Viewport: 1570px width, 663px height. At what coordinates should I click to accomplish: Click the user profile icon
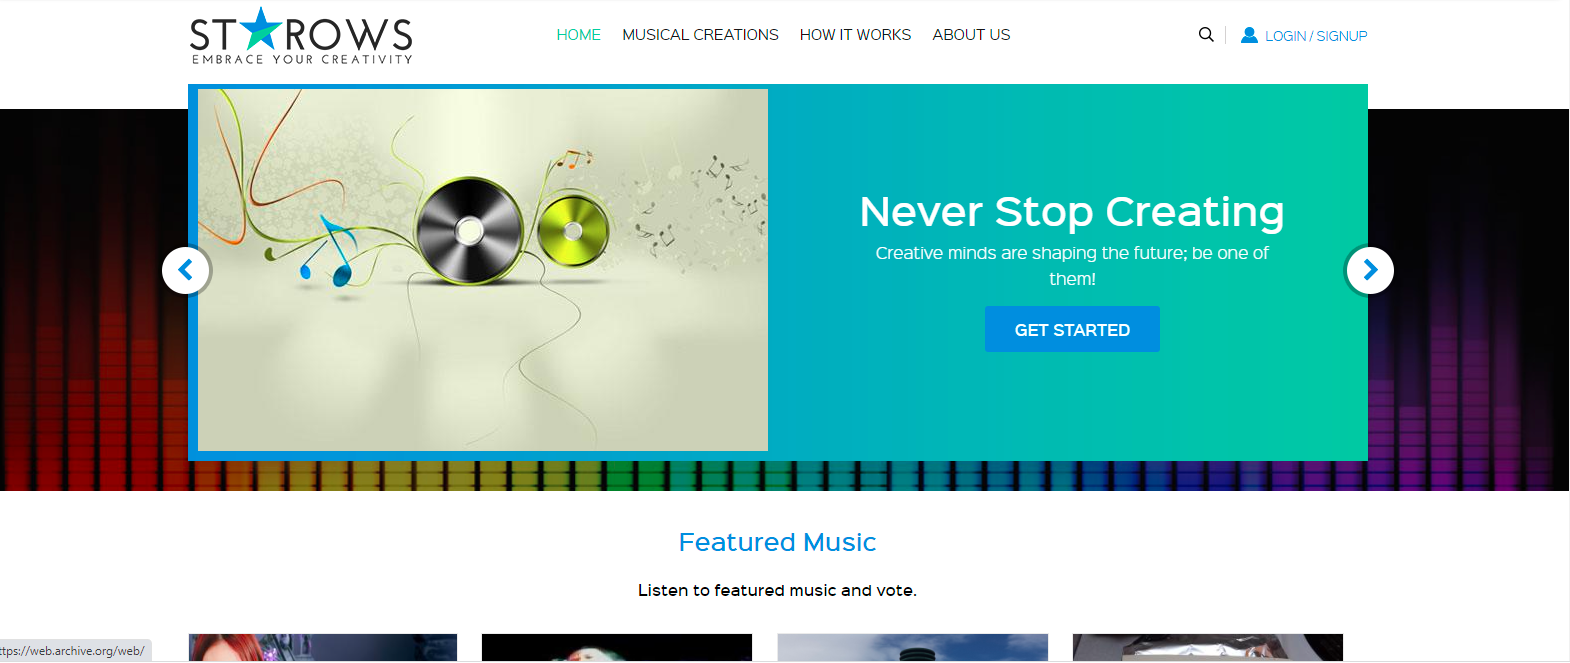[1249, 35]
